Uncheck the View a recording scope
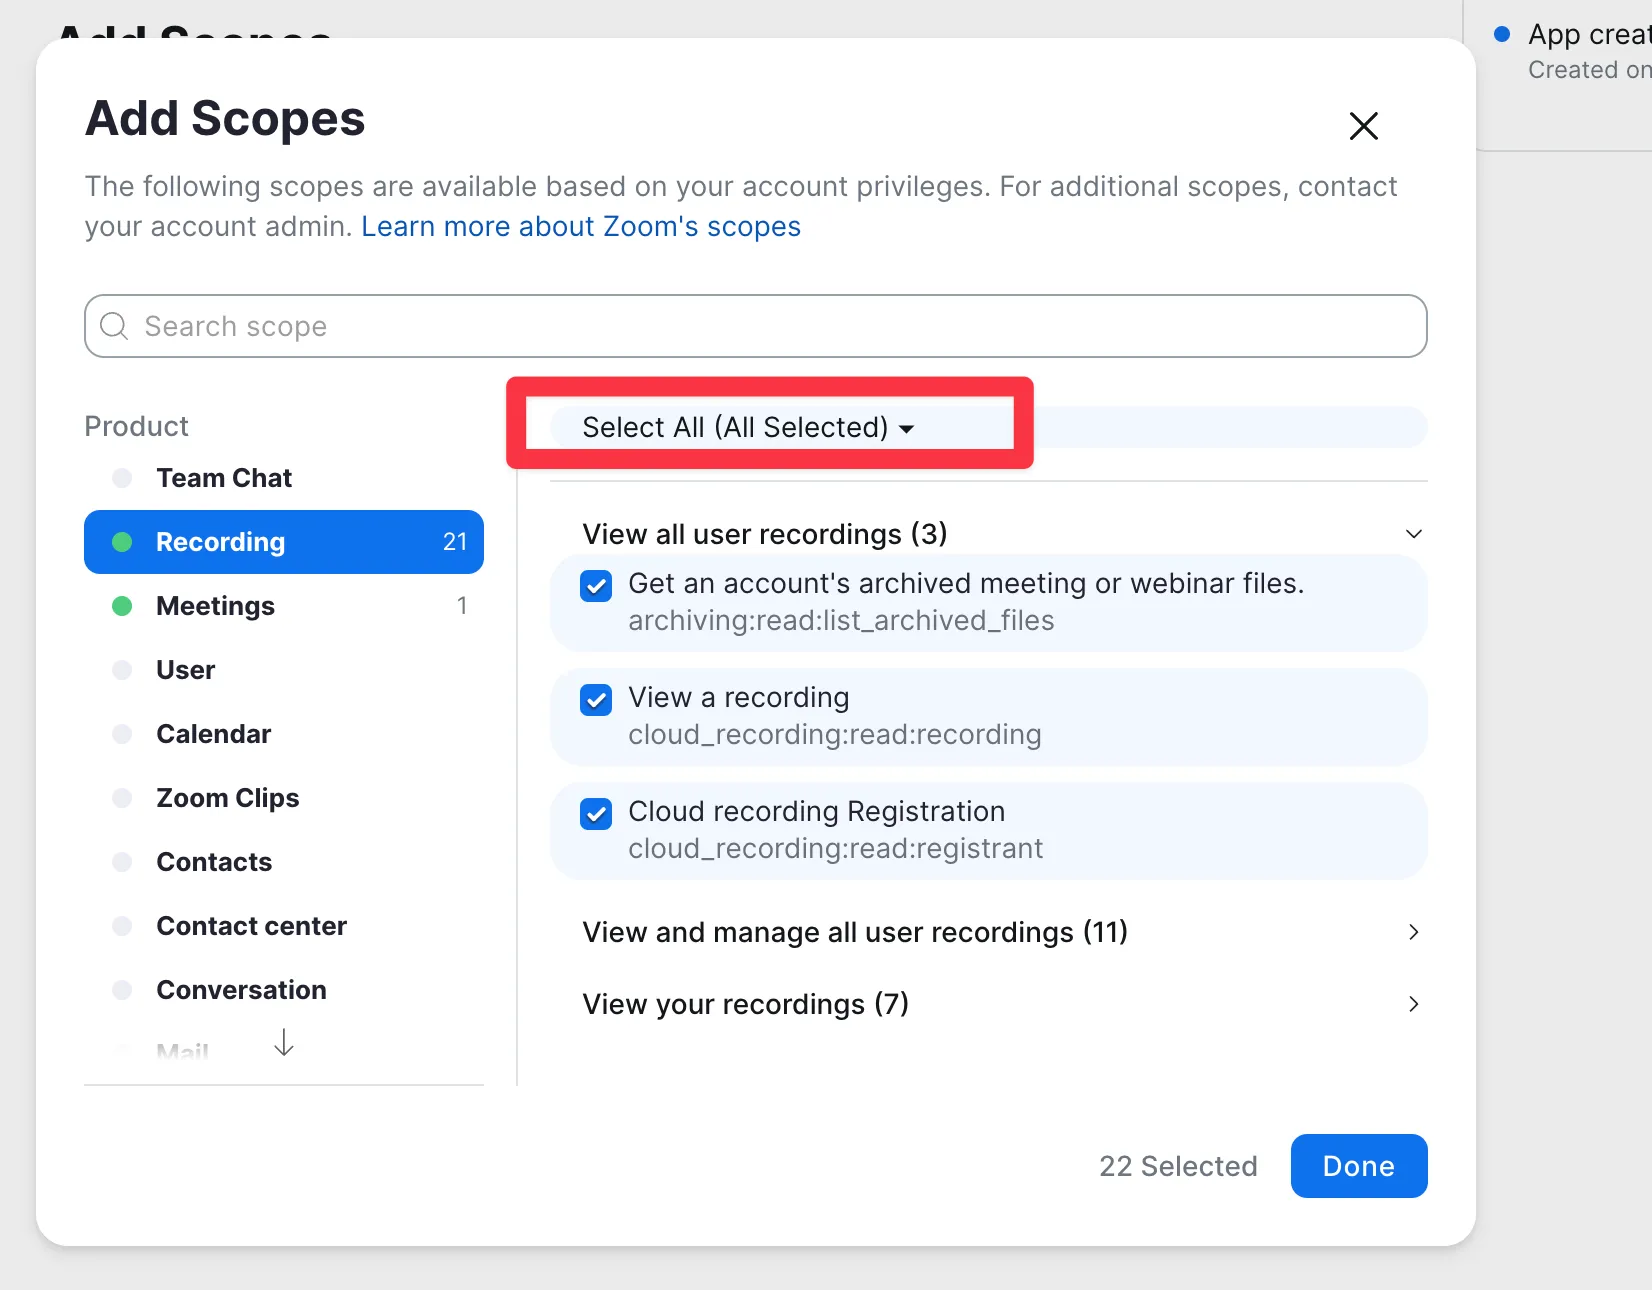 [597, 700]
